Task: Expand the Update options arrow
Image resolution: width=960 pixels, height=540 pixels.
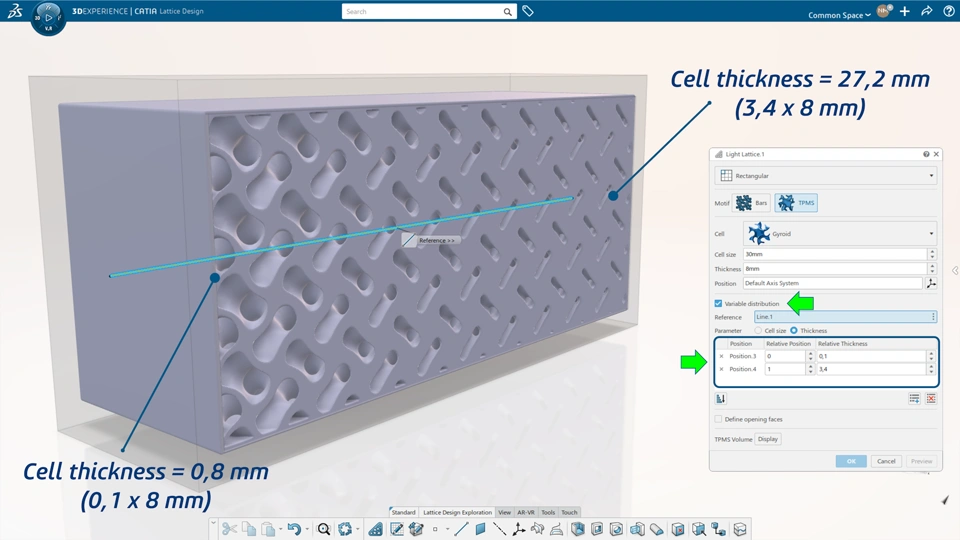Action: point(358,529)
